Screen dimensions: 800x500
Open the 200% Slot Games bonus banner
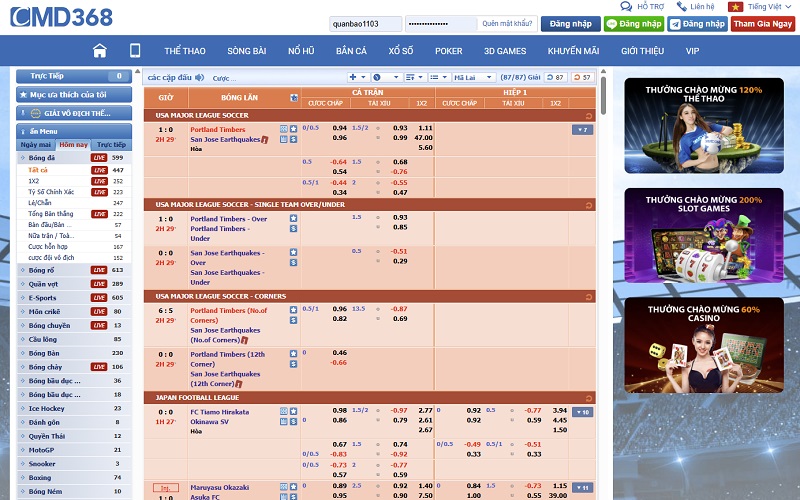(x=704, y=235)
